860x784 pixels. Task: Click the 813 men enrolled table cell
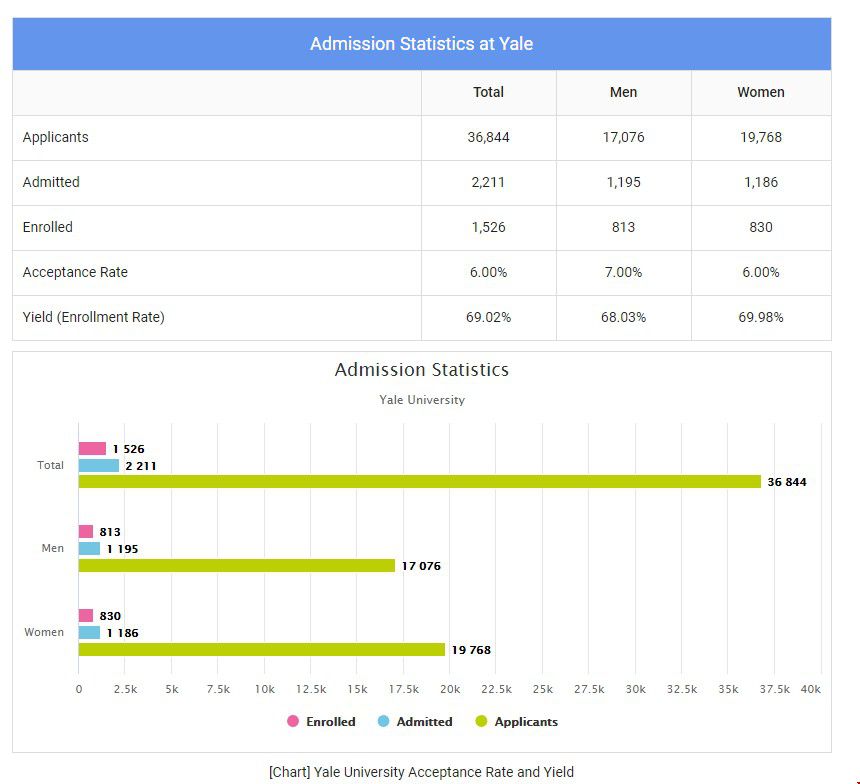pos(624,227)
